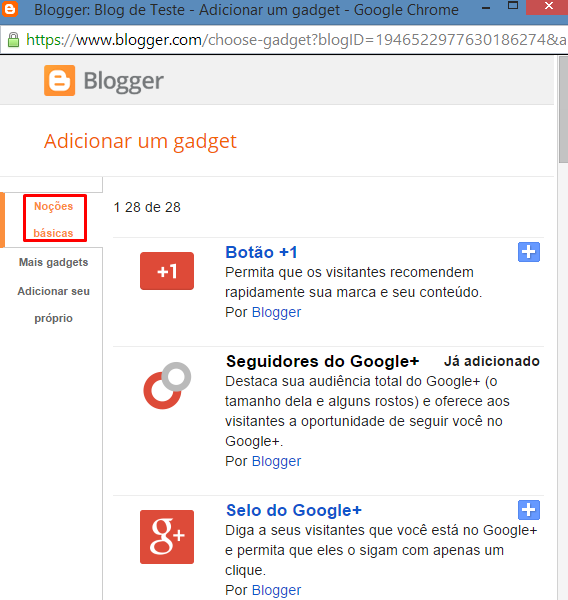Maximize the Chrome window
The image size is (568, 600).
[x=513, y=6]
